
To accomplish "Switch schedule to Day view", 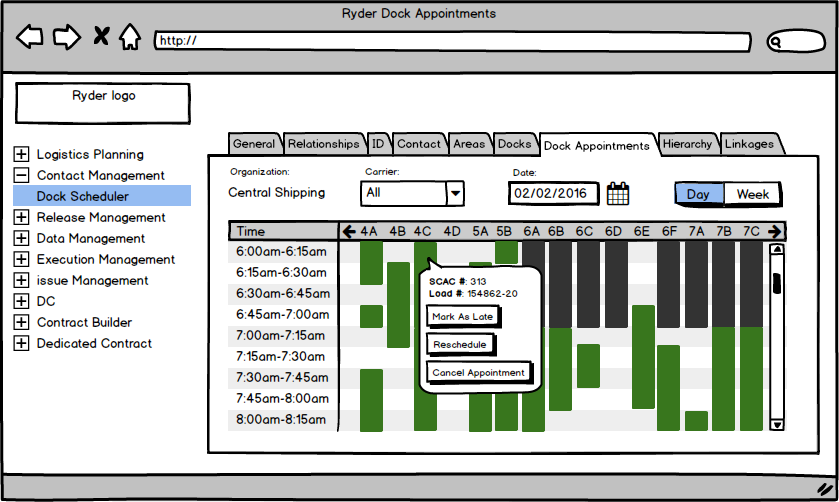I will [698, 194].
